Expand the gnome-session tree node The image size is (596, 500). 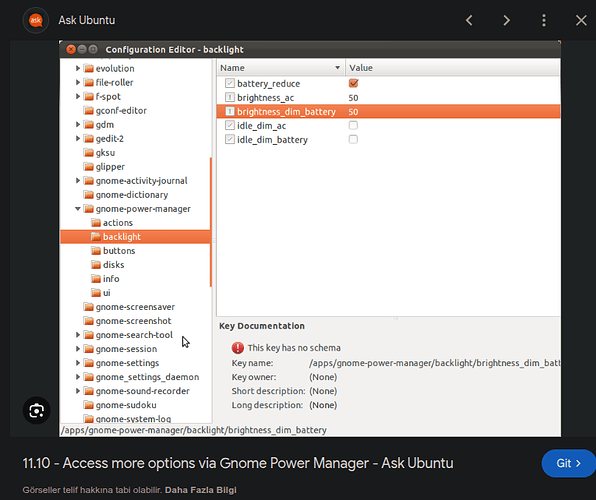tap(78, 349)
